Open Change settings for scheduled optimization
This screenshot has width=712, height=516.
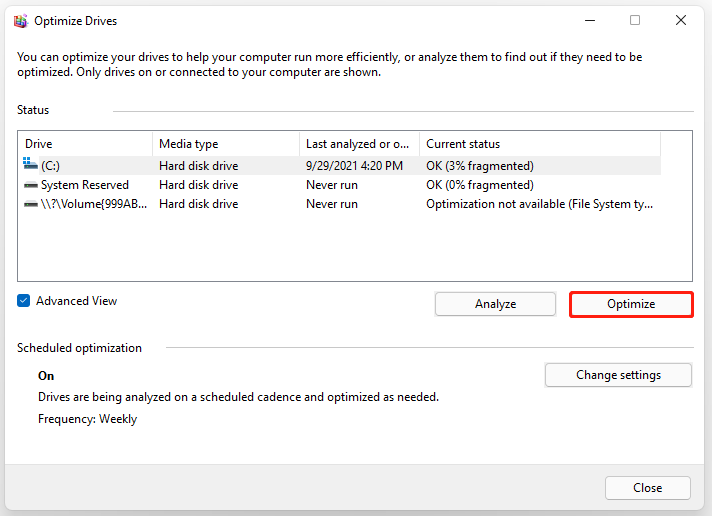(618, 375)
